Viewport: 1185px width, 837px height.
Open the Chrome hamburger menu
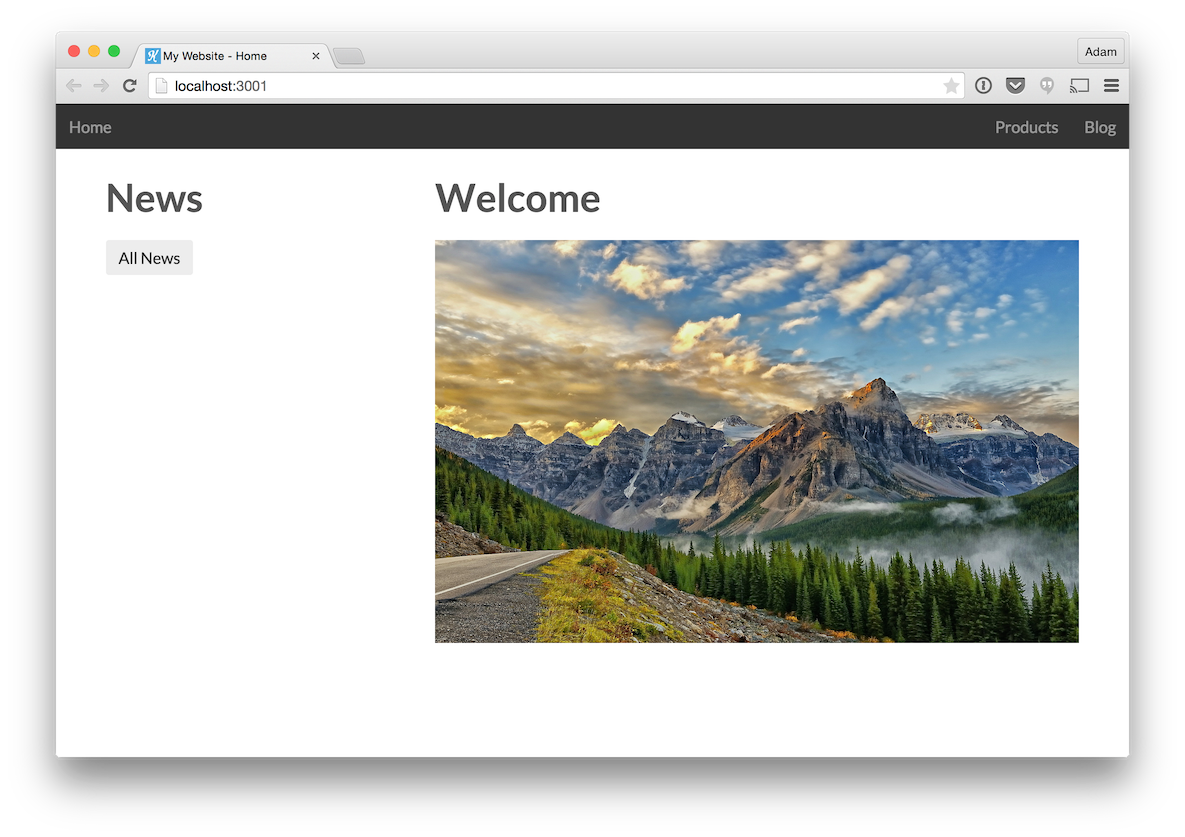(1111, 86)
